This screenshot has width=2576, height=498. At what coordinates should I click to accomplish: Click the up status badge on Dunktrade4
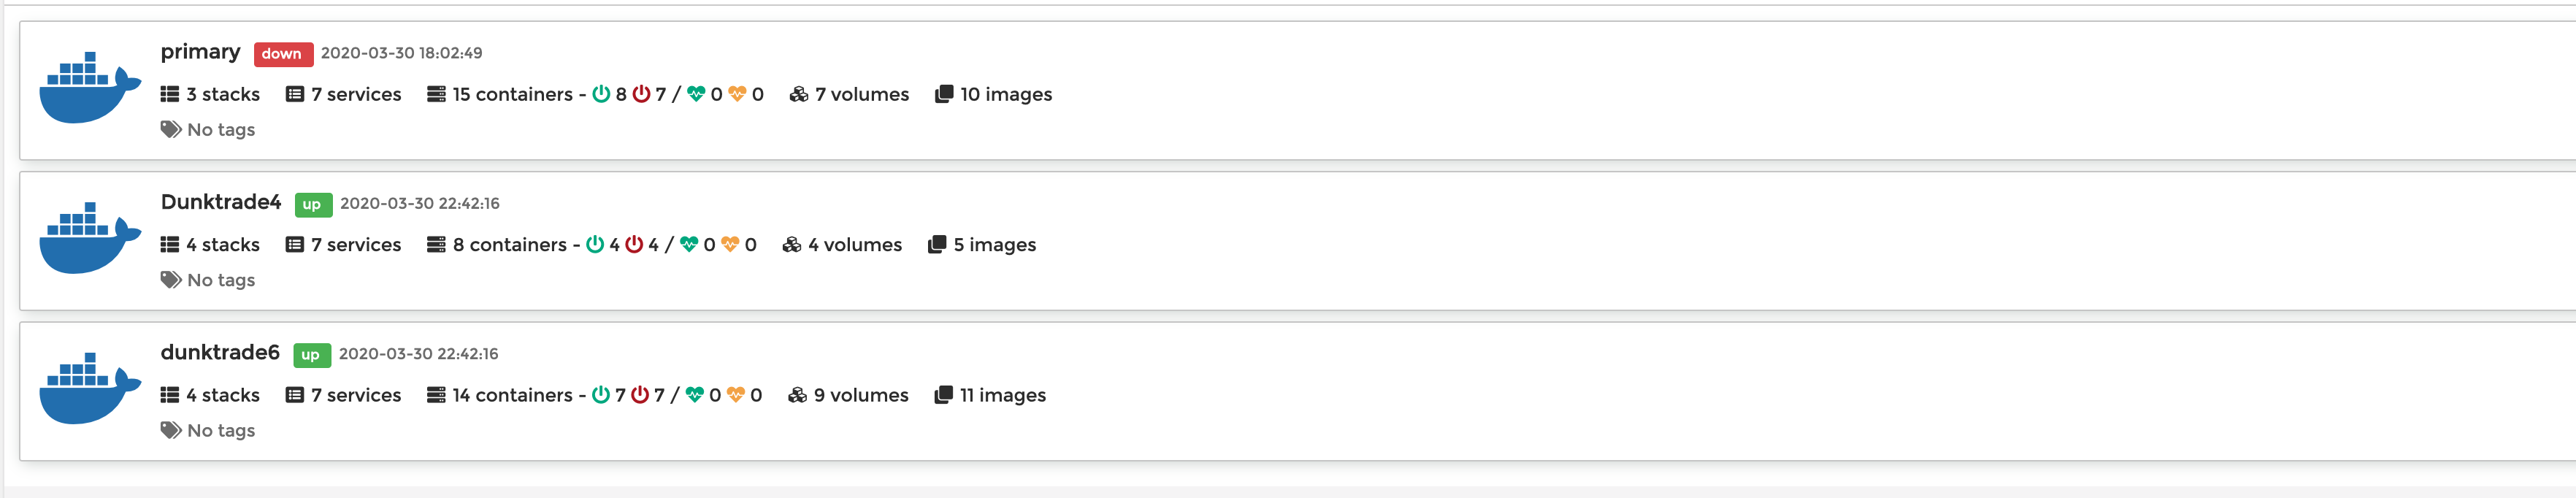(313, 205)
